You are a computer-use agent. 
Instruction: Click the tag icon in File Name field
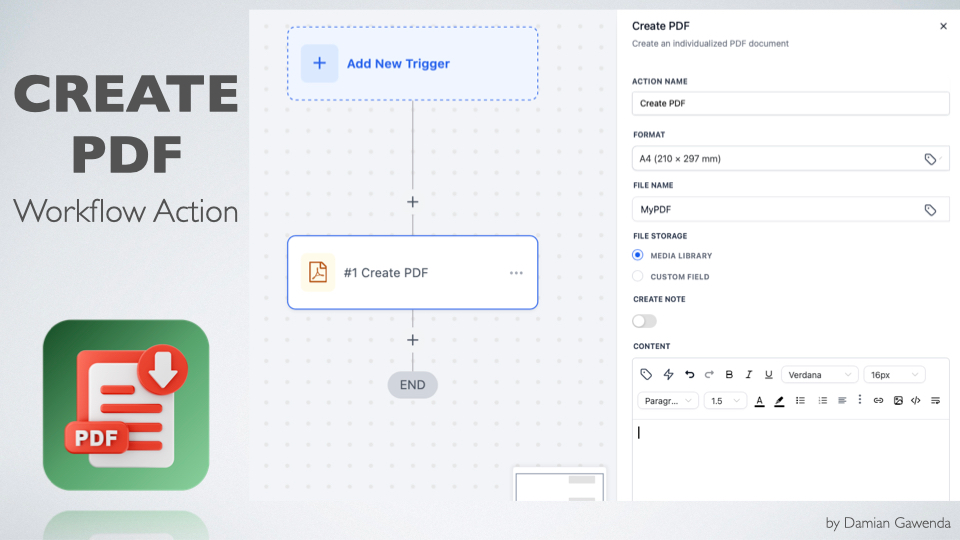[930, 210]
